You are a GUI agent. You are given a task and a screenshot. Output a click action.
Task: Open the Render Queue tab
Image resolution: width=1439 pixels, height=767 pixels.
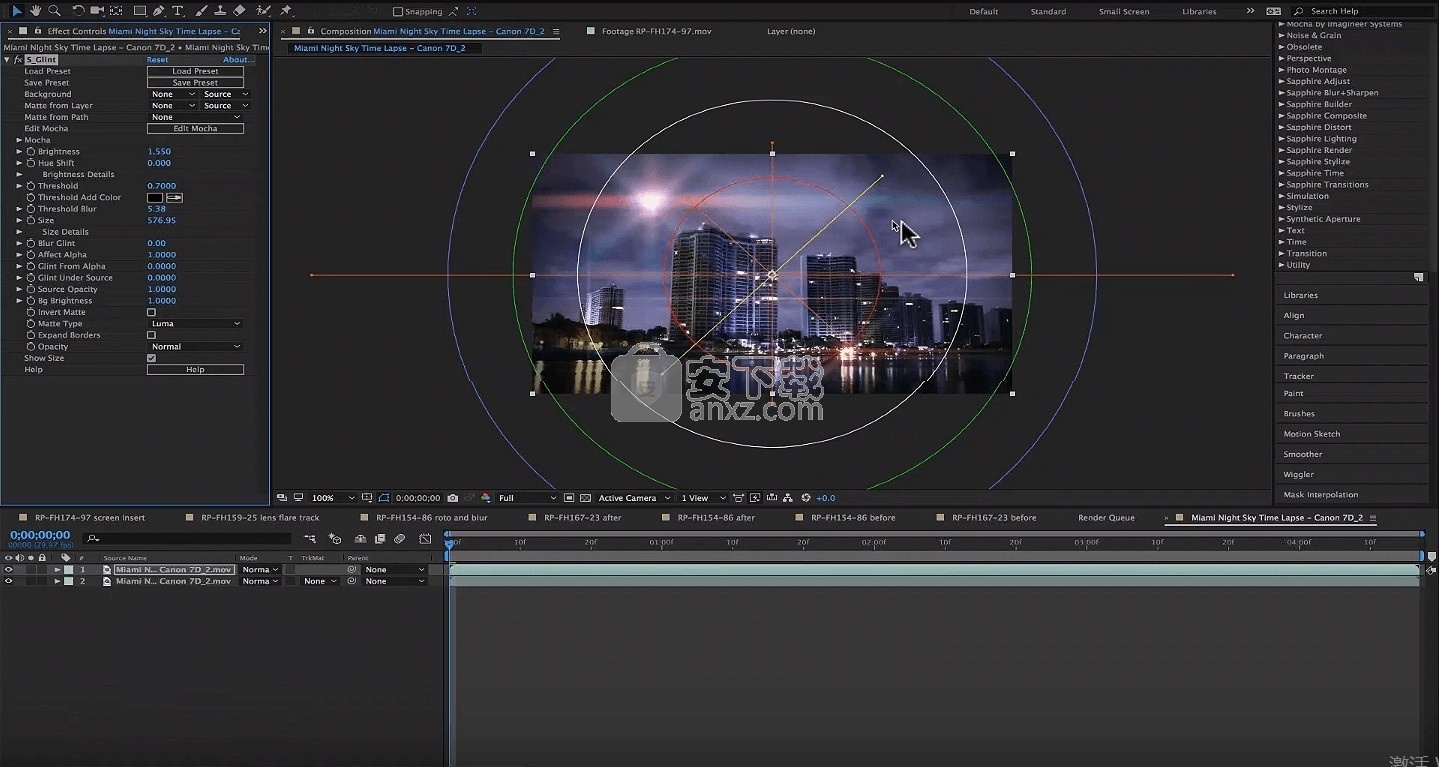click(1106, 518)
